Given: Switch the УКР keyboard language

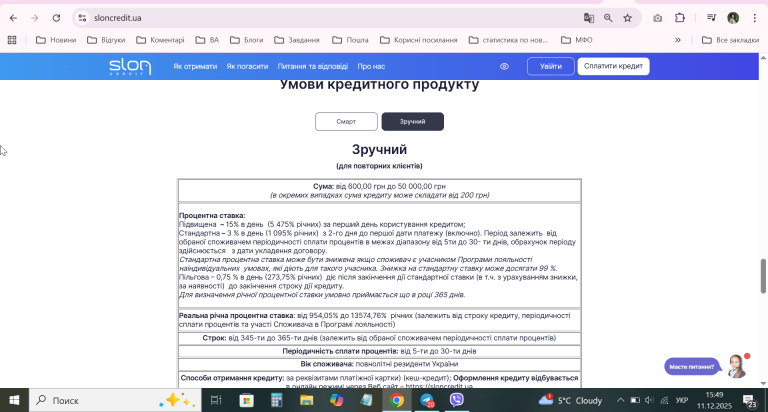Looking at the screenshot, I should pos(682,401).
